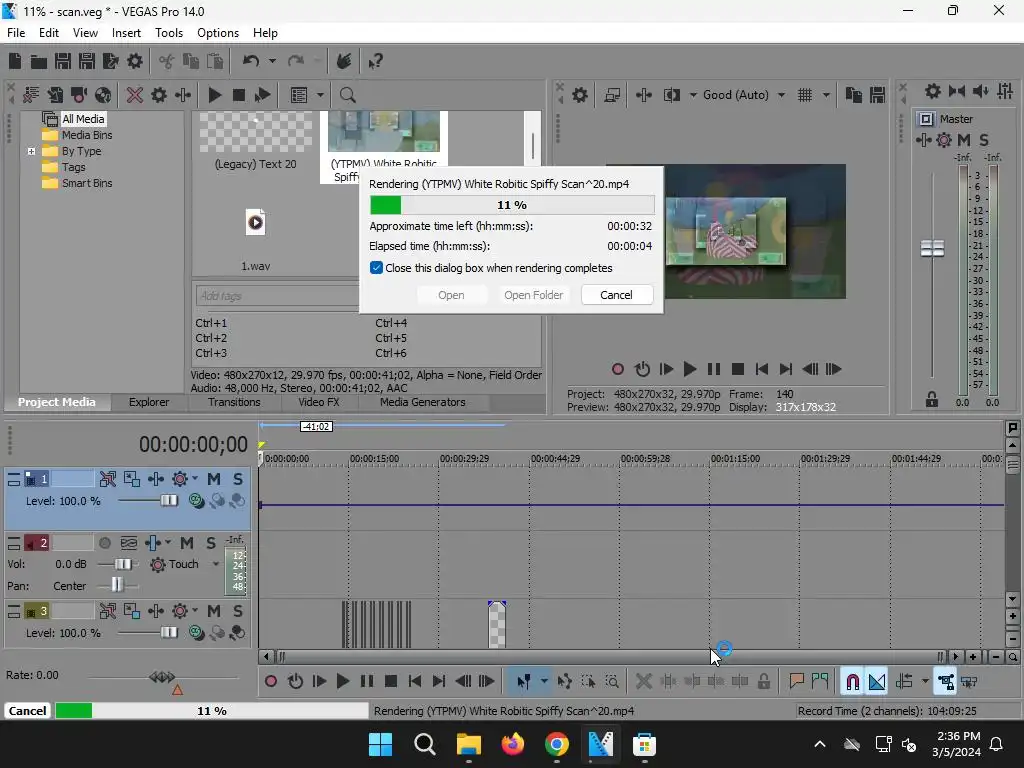Open the File menu
This screenshot has width=1024, height=768.
pos(16,33)
